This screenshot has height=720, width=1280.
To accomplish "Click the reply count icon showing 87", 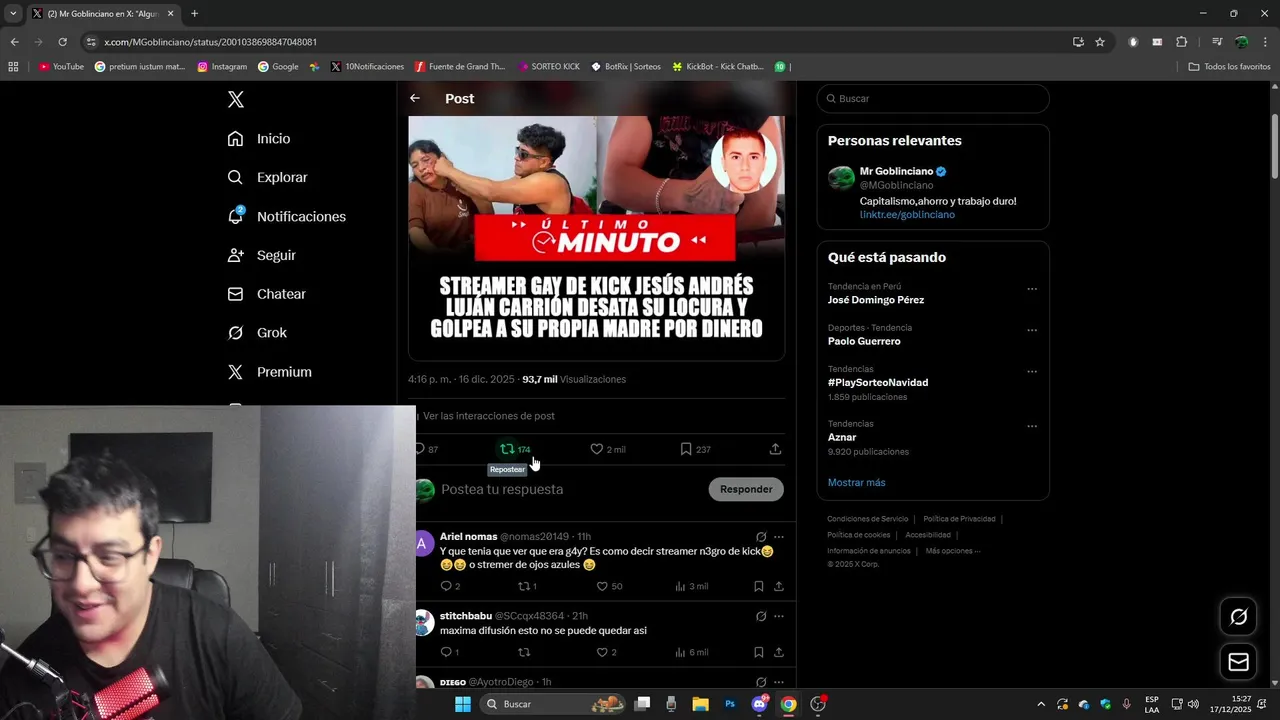I will [x=427, y=449].
